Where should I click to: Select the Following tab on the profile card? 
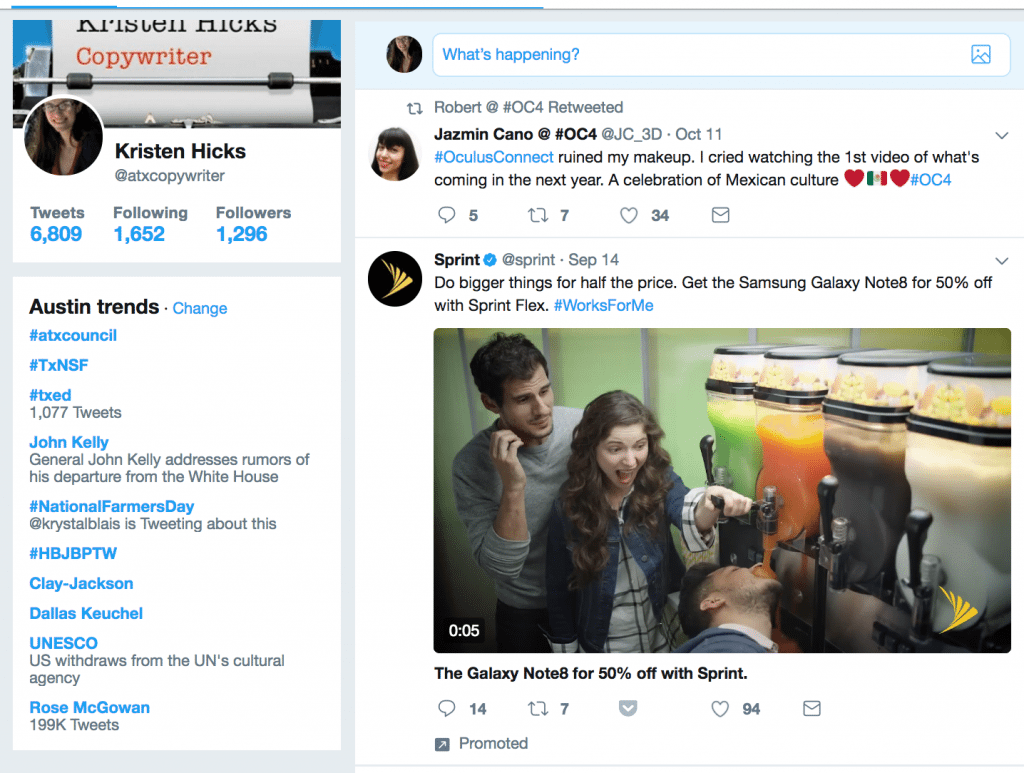(150, 223)
